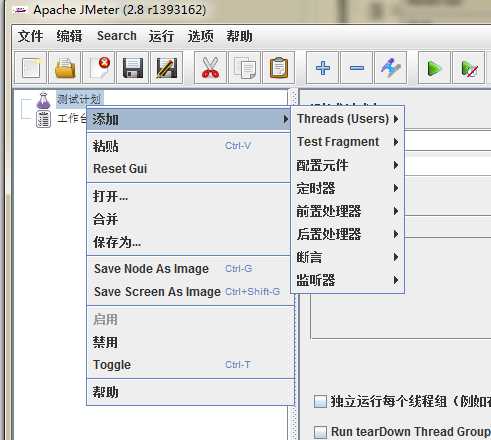
Task: Choose Save Screen As Image
Action: pyautogui.click(x=189, y=292)
